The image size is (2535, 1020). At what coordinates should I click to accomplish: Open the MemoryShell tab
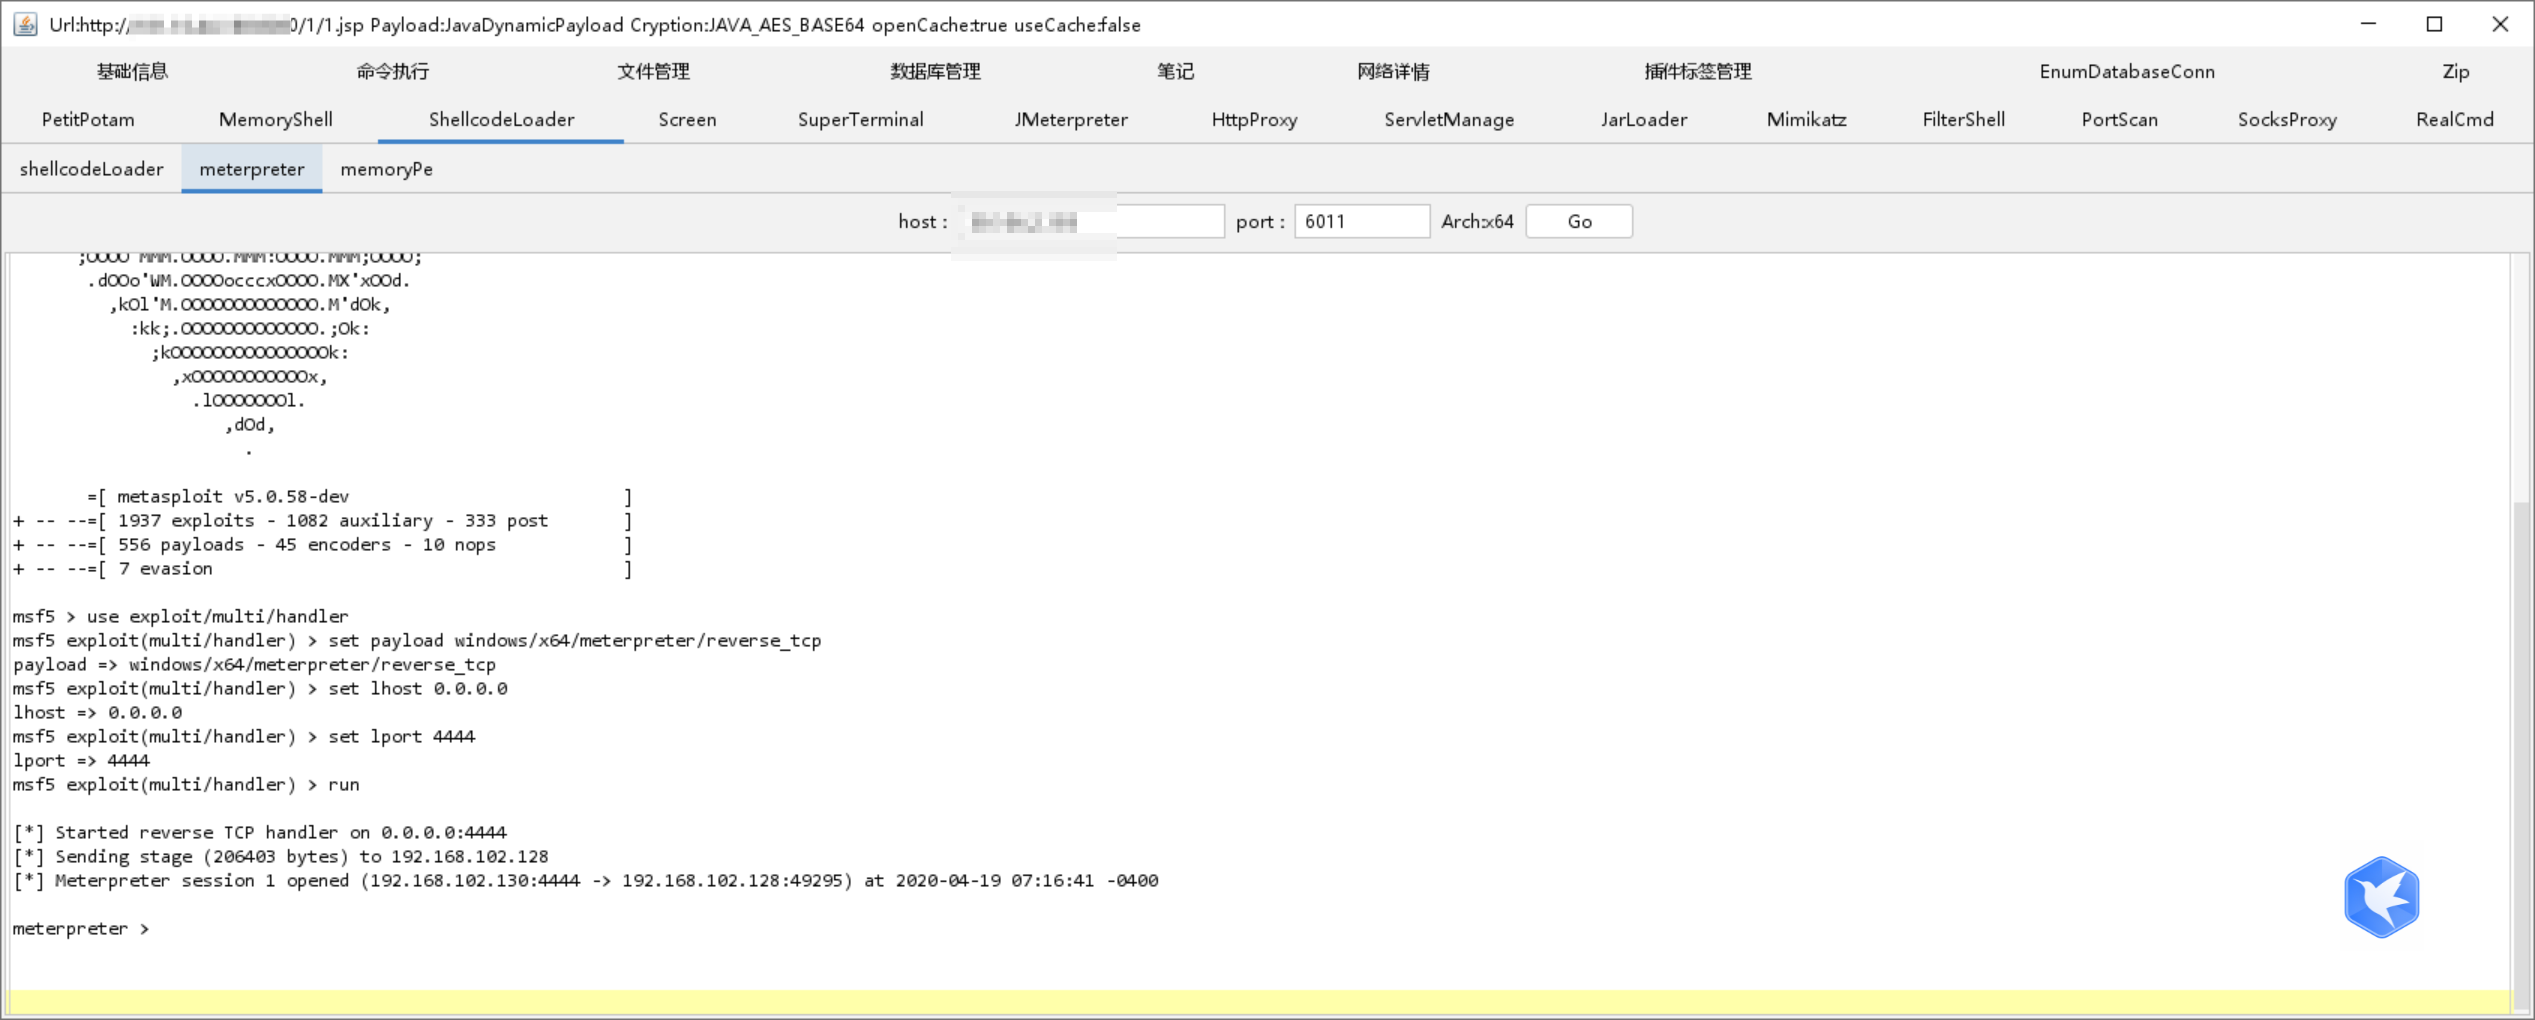click(x=275, y=119)
